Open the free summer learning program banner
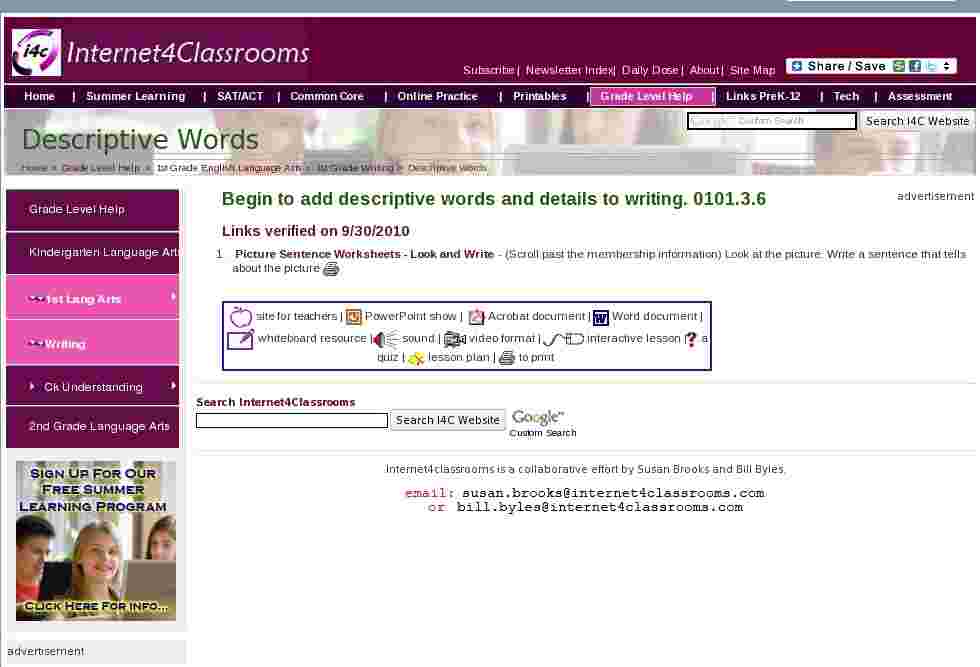This screenshot has height=667, width=980. 96,541
